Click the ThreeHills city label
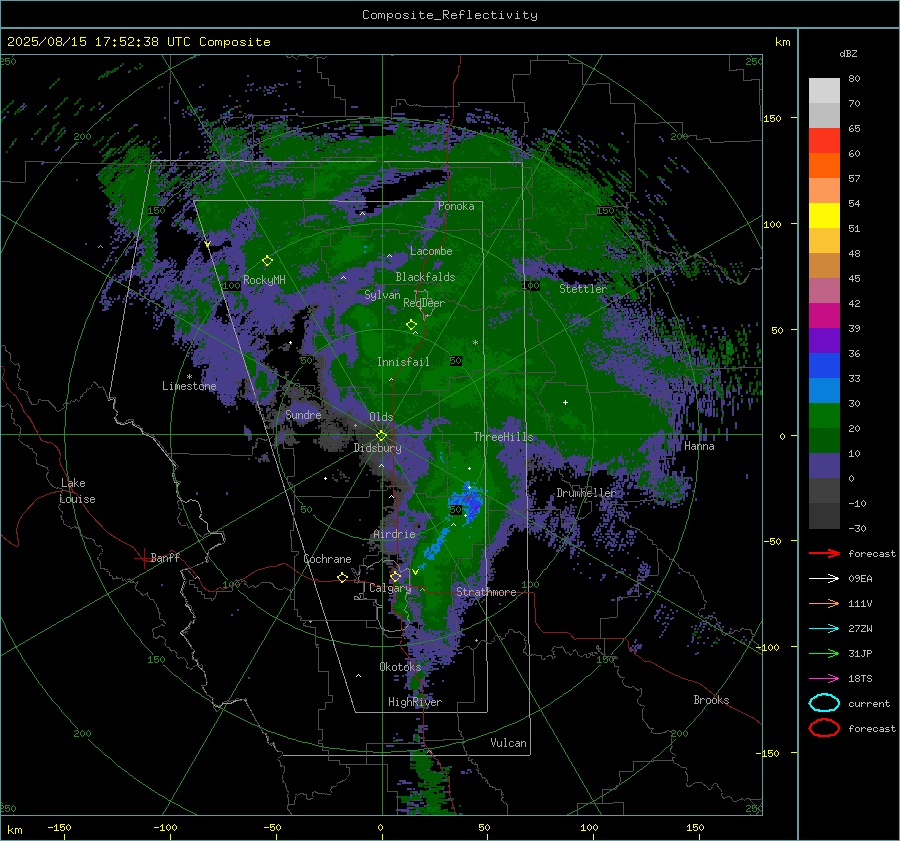 503,437
